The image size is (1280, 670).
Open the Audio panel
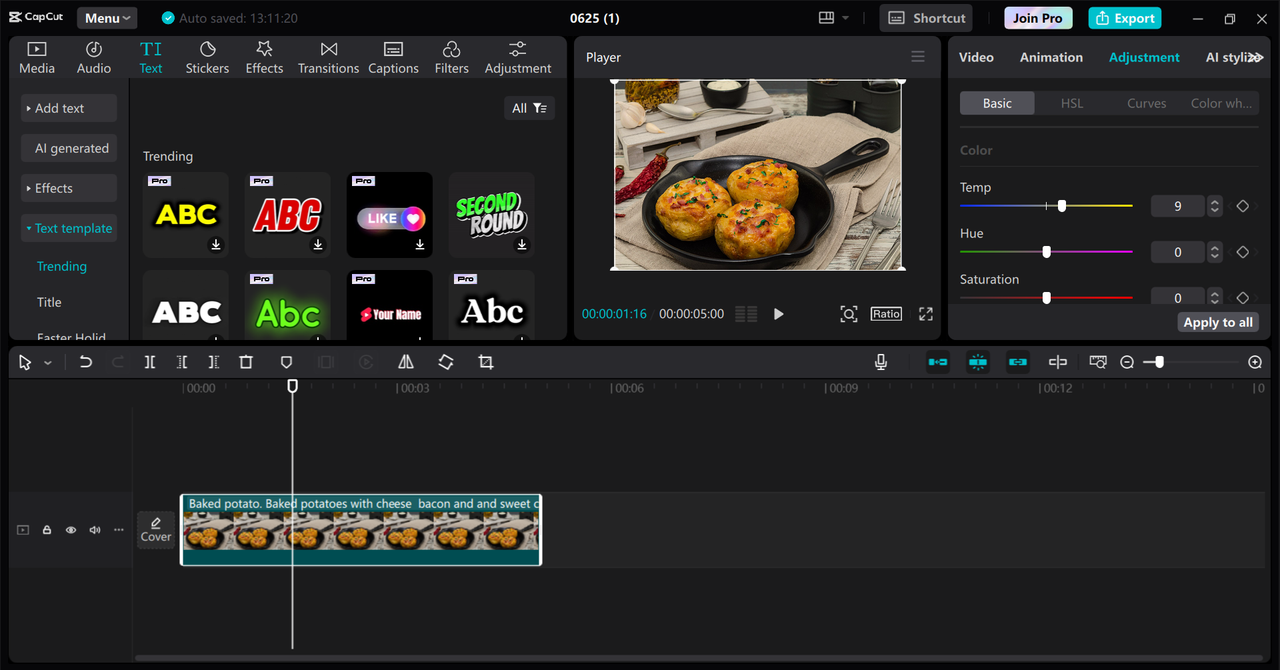pyautogui.click(x=94, y=58)
